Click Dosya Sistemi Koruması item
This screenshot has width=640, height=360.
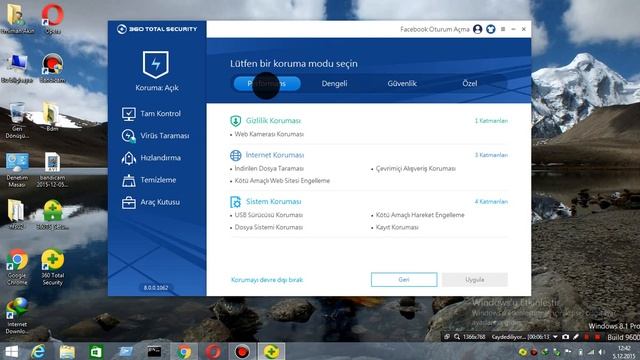point(269,227)
